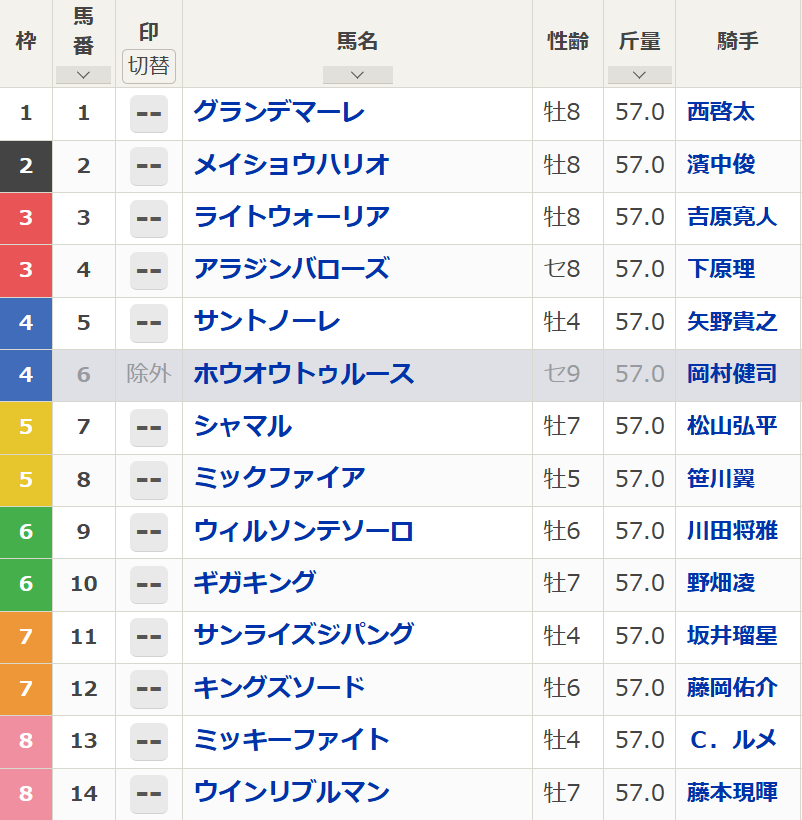Expand the 馬名 column sort arrow
Screen dimensions: 802x820
(x=357, y=75)
